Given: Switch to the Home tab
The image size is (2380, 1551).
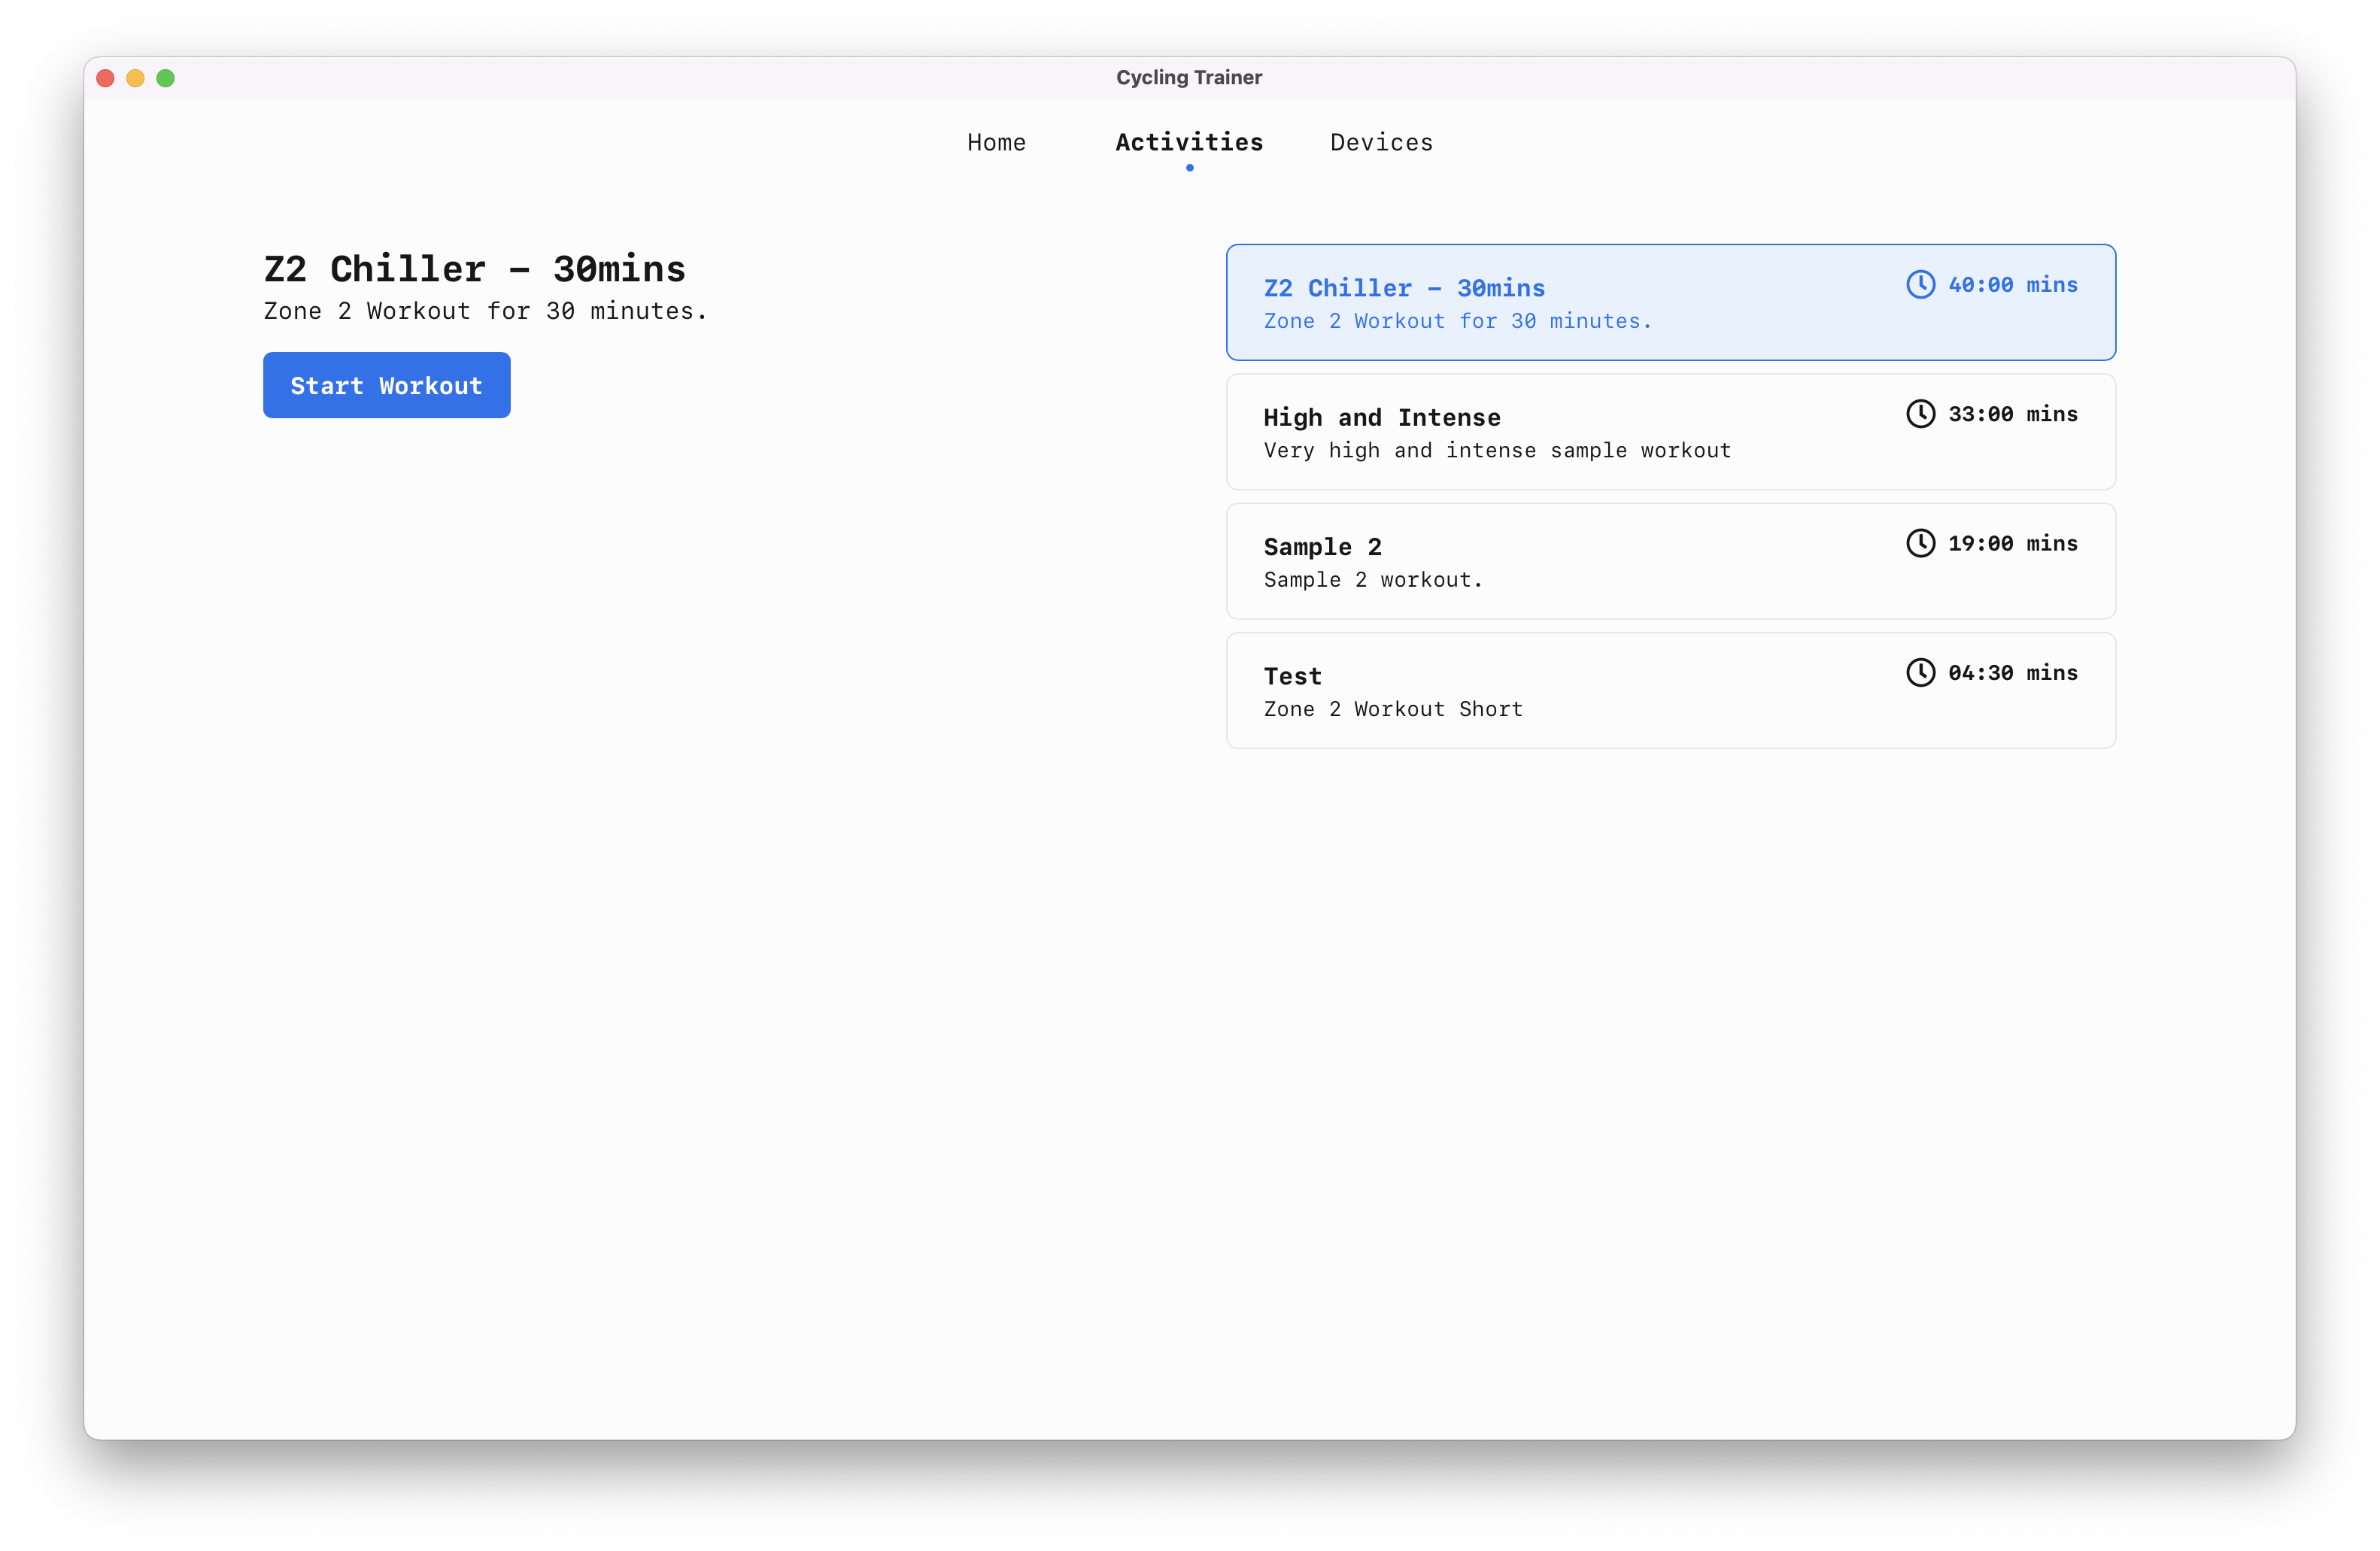Looking at the screenshot, I should [x=996, y=142].
